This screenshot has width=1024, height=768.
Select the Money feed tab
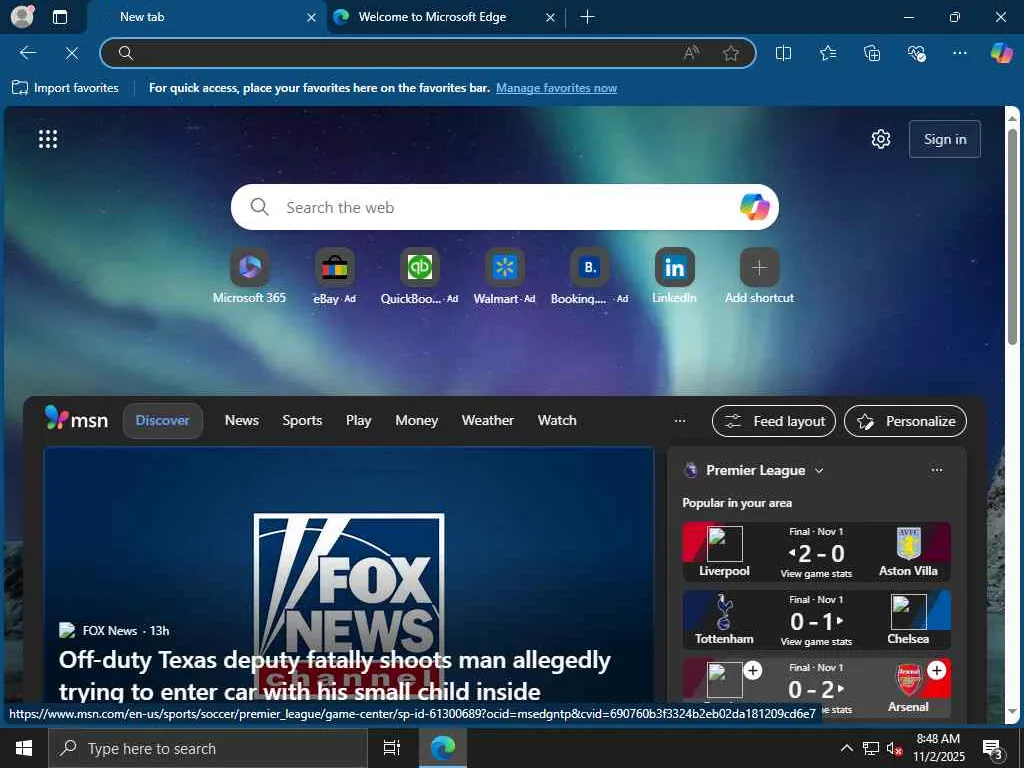pyautogui.click(x=417, y=421)
